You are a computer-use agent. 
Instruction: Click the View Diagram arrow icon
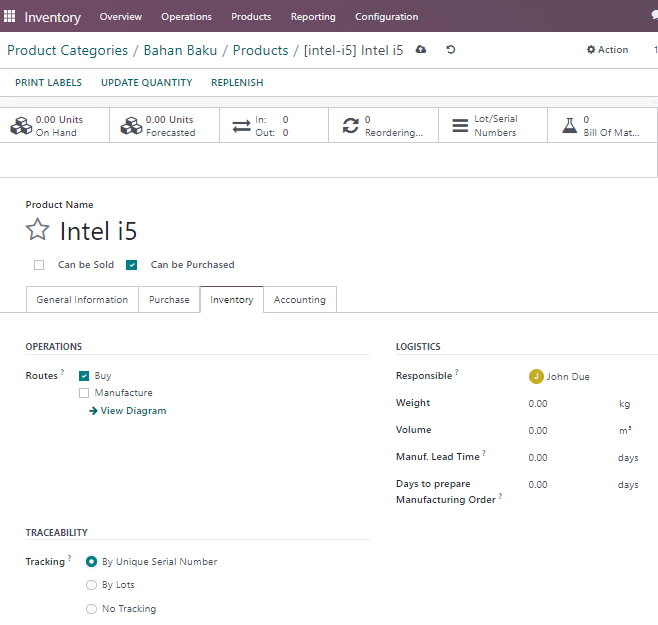[93, 411]
